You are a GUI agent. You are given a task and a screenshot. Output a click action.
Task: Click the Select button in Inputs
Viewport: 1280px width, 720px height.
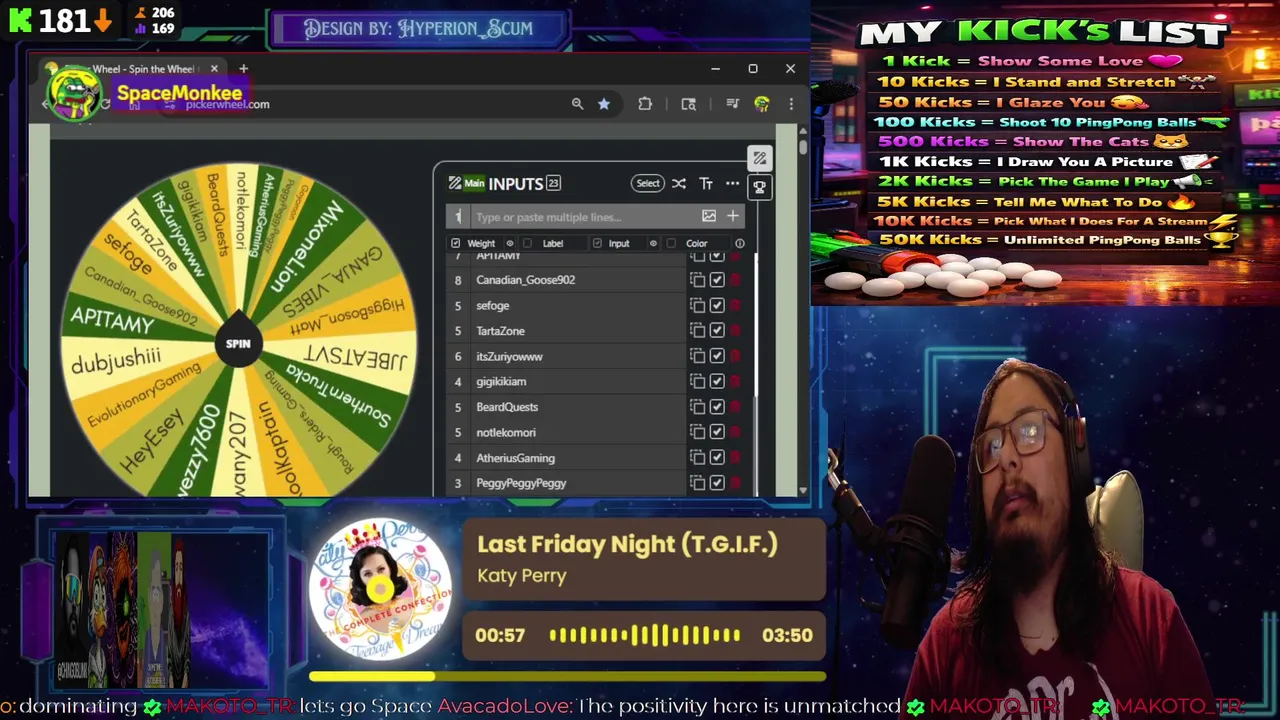648,184
